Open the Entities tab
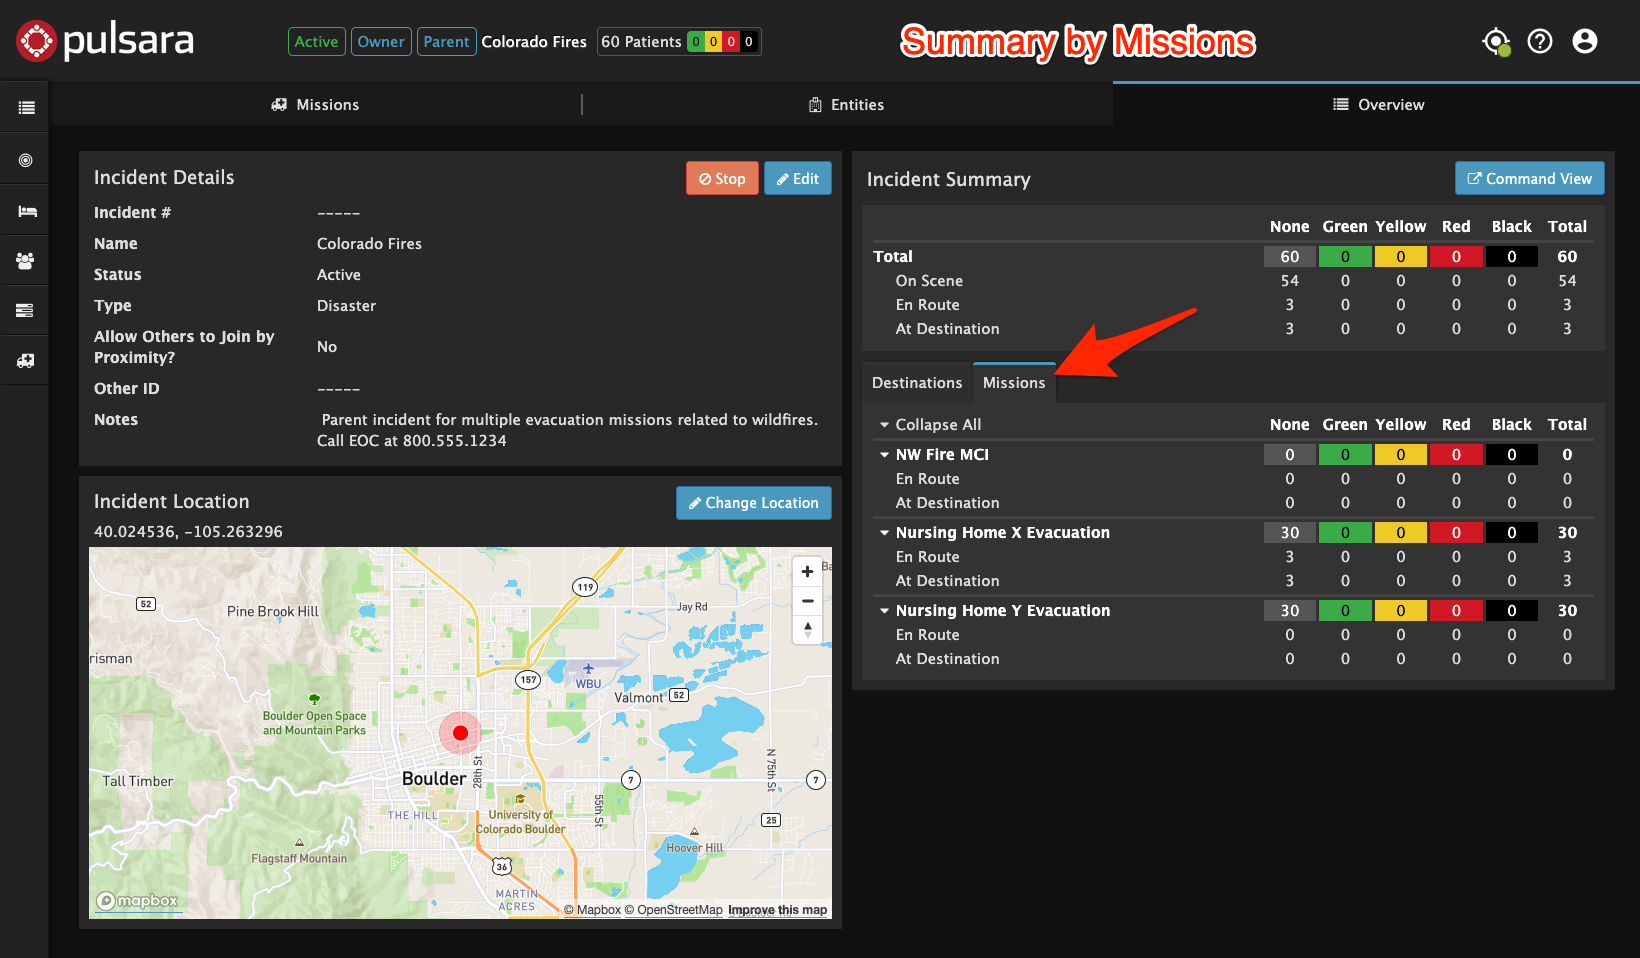Image resolution: width=1640 pixels, height=958 pixels. coord(846,104)
